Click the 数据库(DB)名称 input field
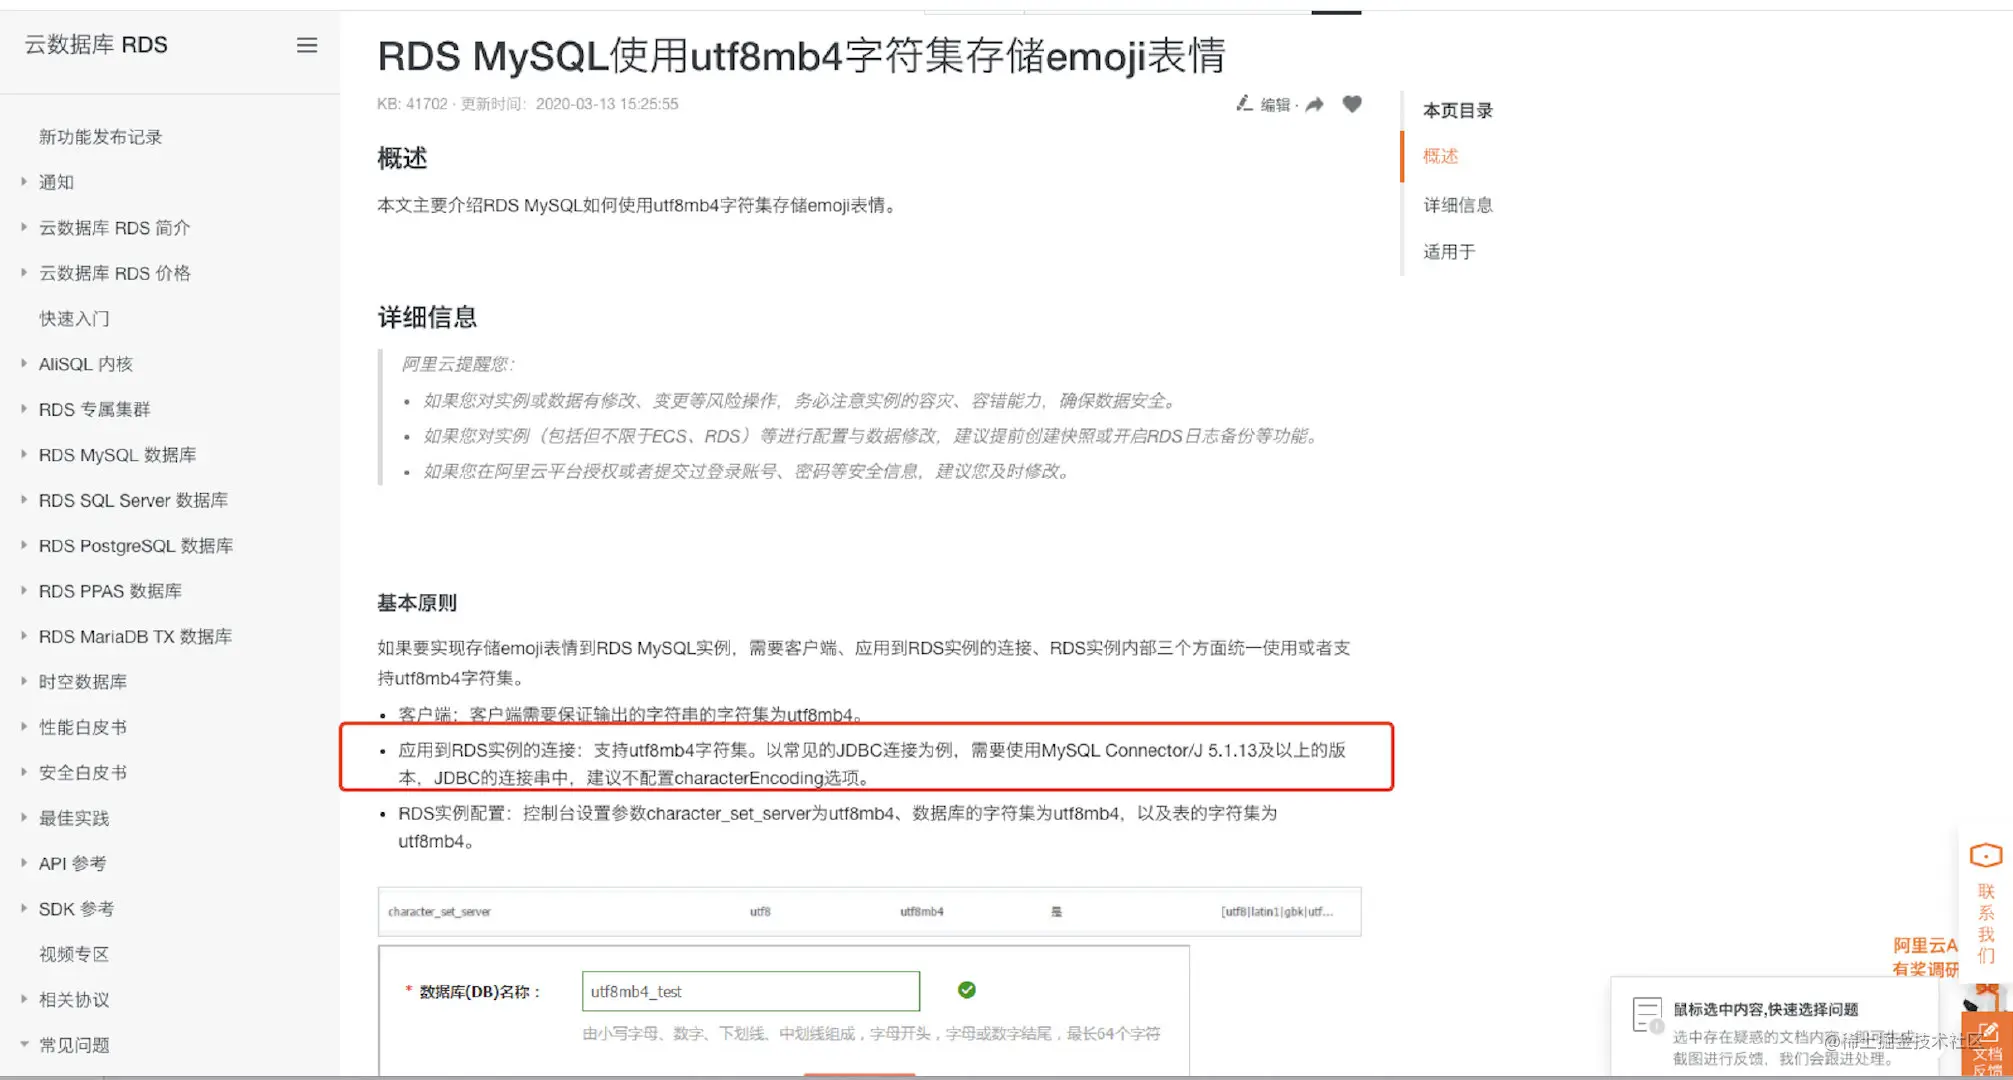Viewport: 2013px width, 1080px height. pyautogui.click(x=751, y=991)
